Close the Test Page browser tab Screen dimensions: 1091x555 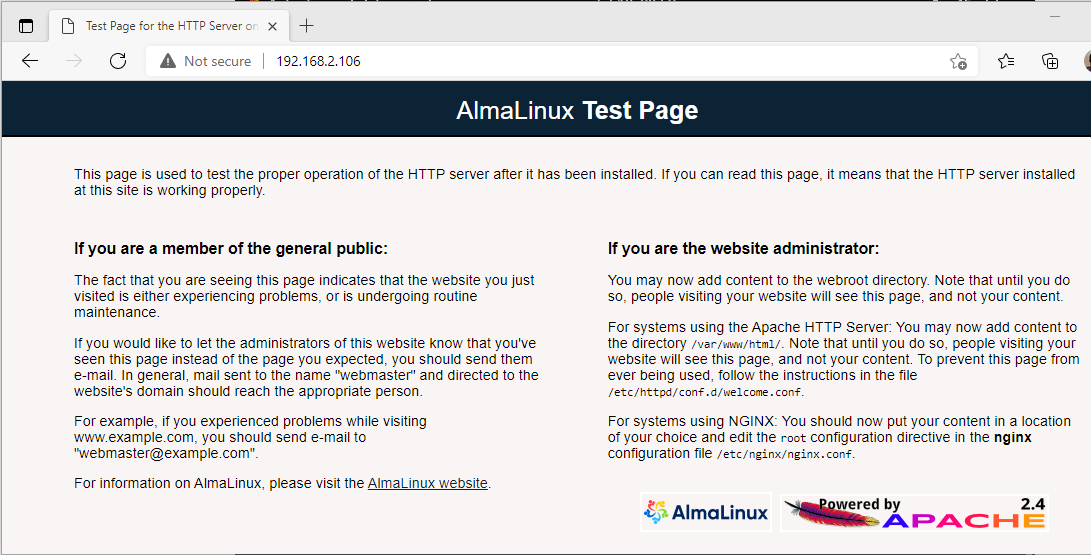click(x=273, y=26)
